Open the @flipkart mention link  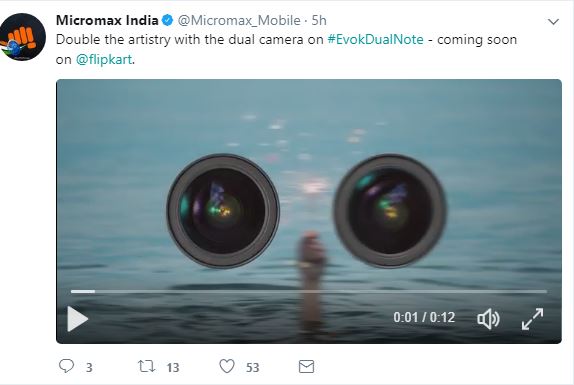coord(104,59)
